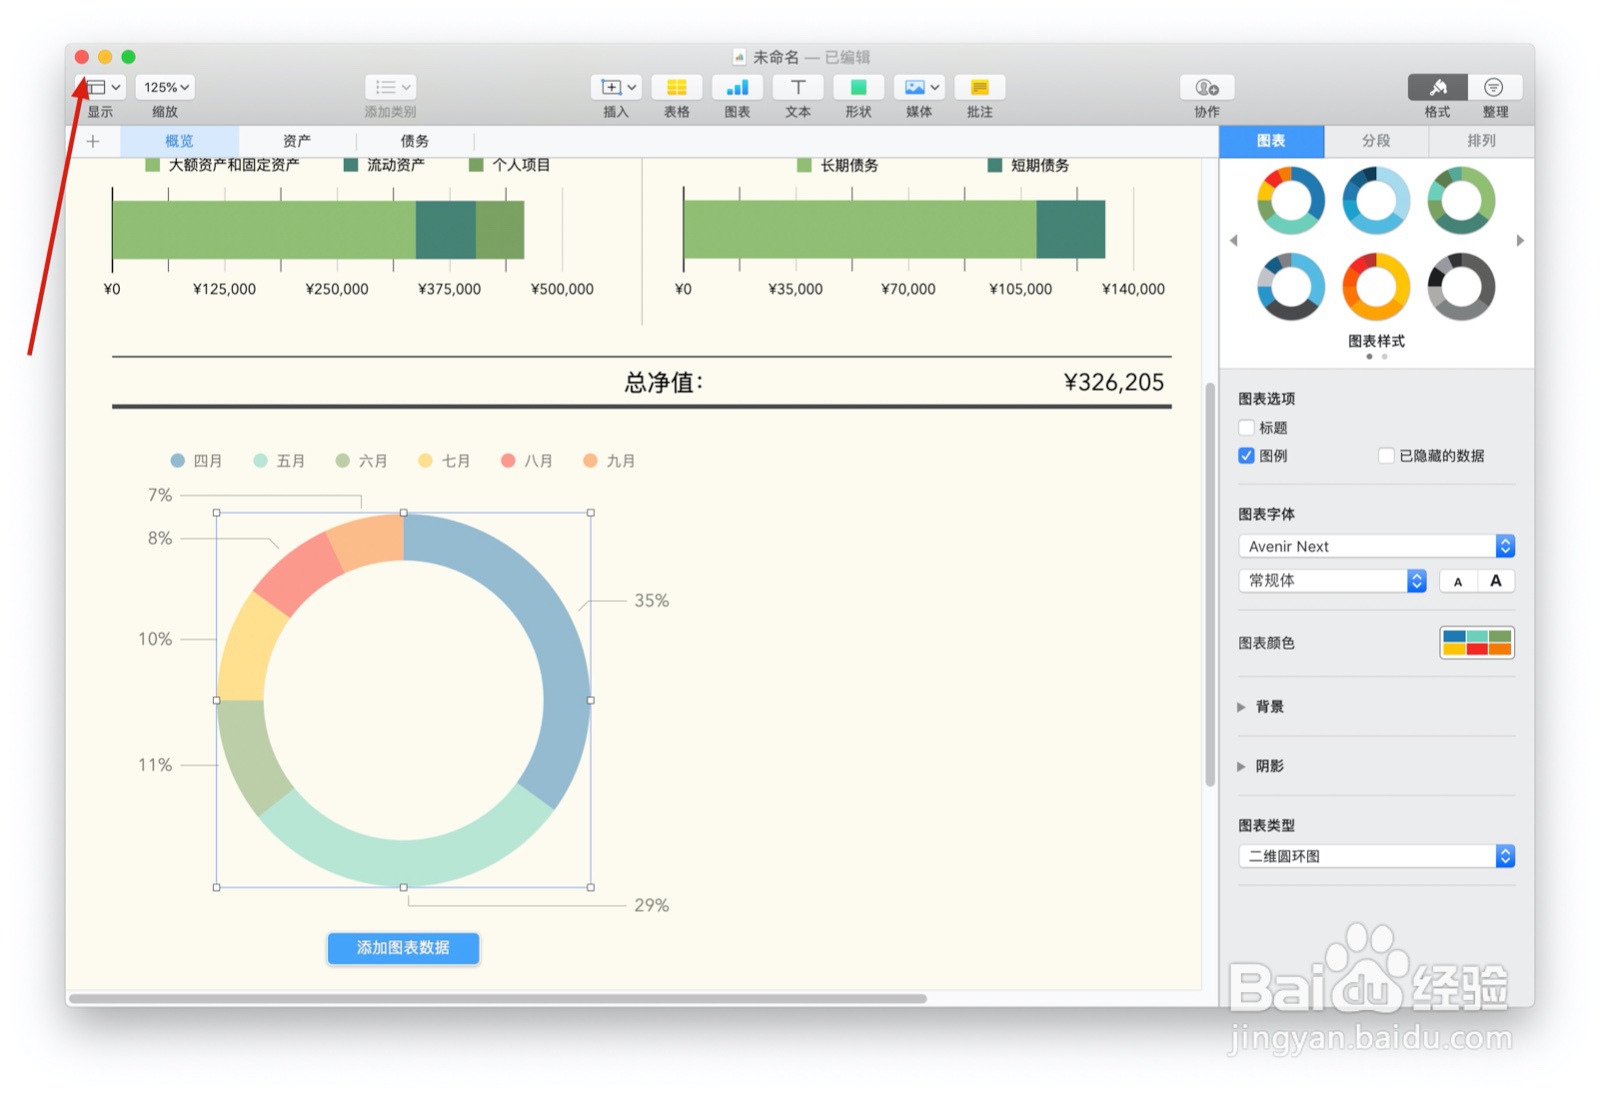Open the Insert menu via 插入 icon

click(615, 87)
